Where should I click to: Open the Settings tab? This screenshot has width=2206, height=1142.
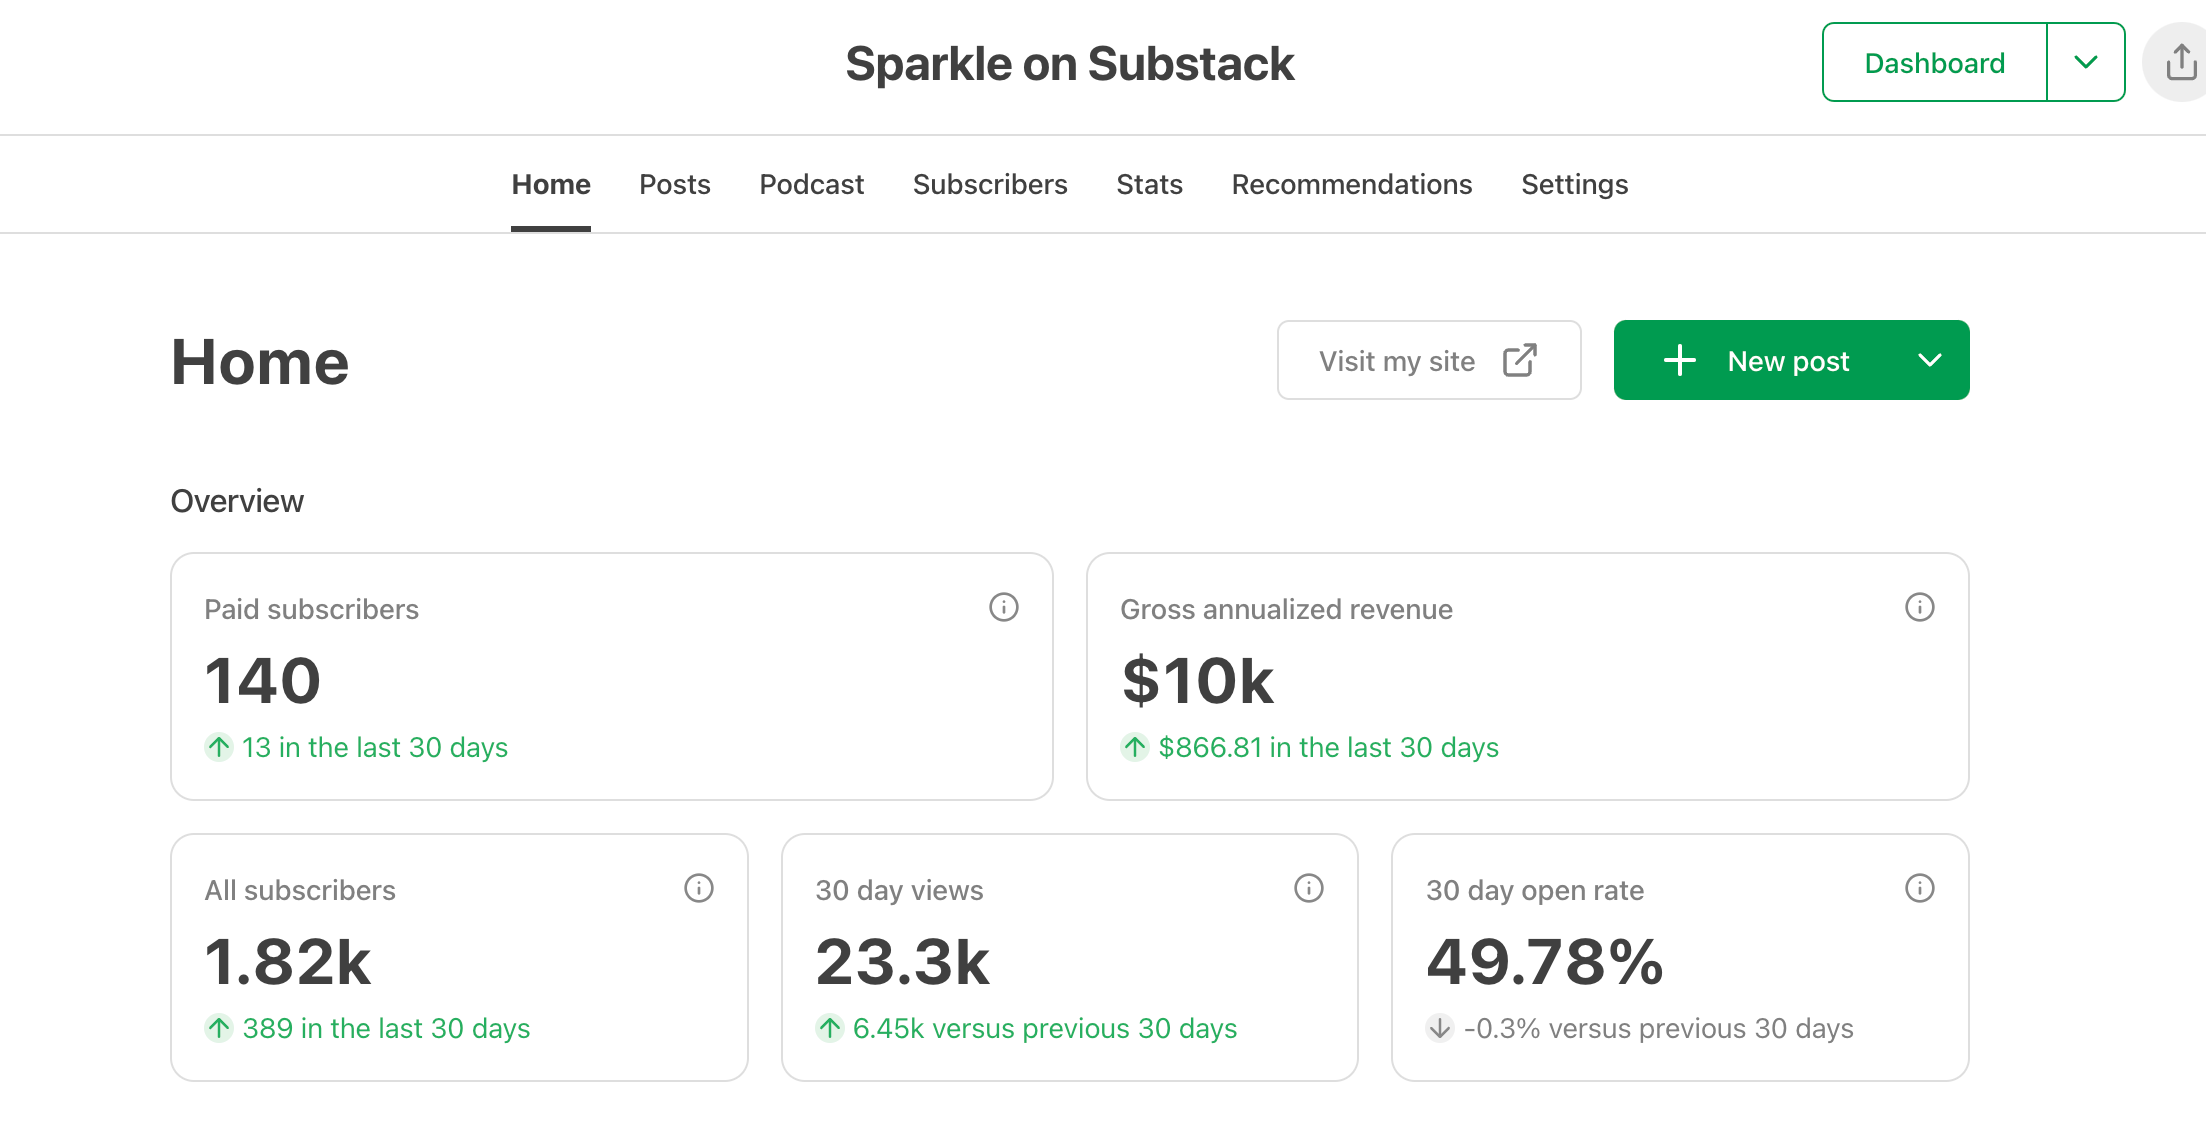1574,185
